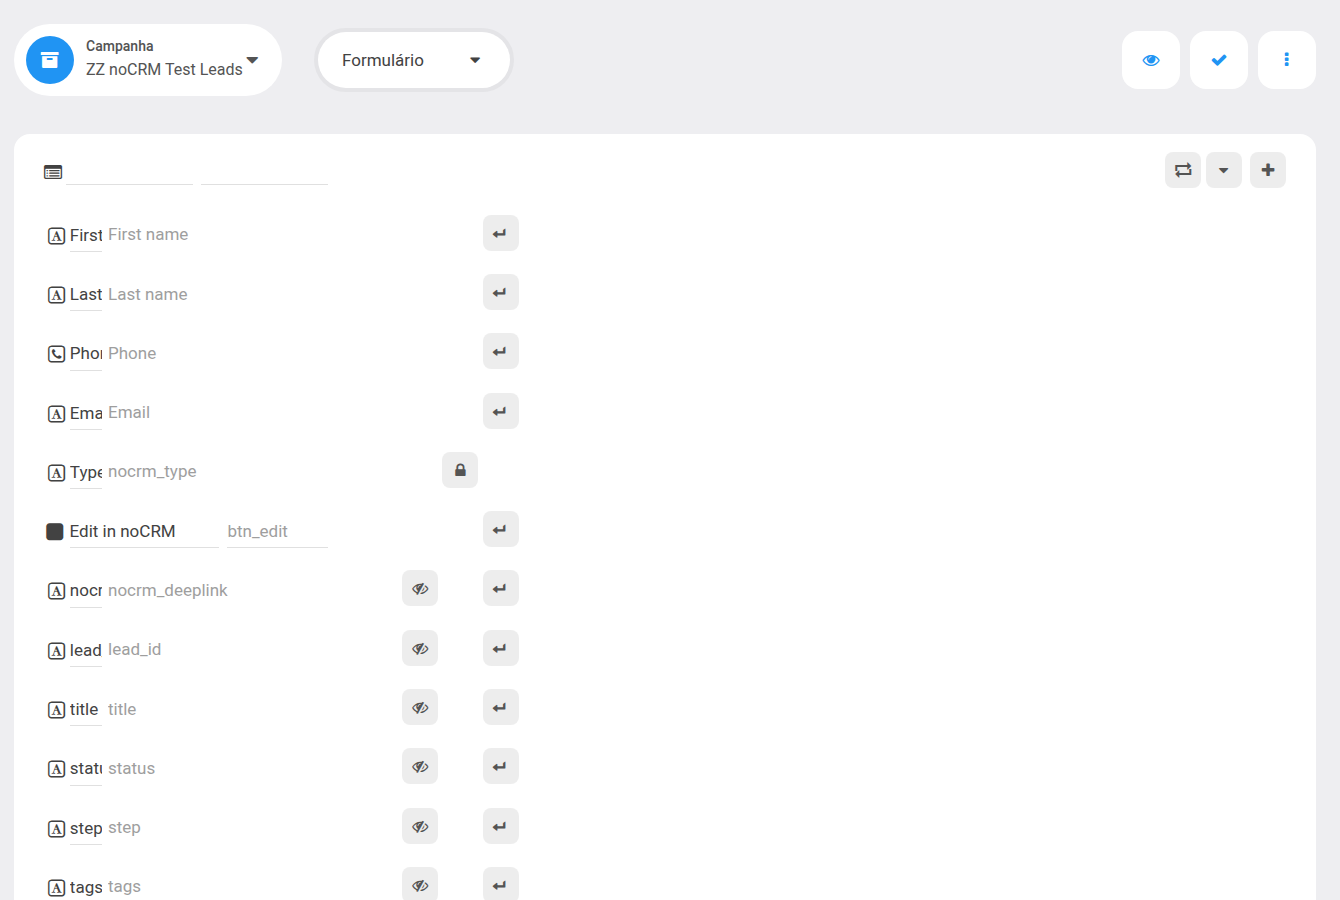Open the Formulário dropdown
The image size is (1340, 900).
414,60
